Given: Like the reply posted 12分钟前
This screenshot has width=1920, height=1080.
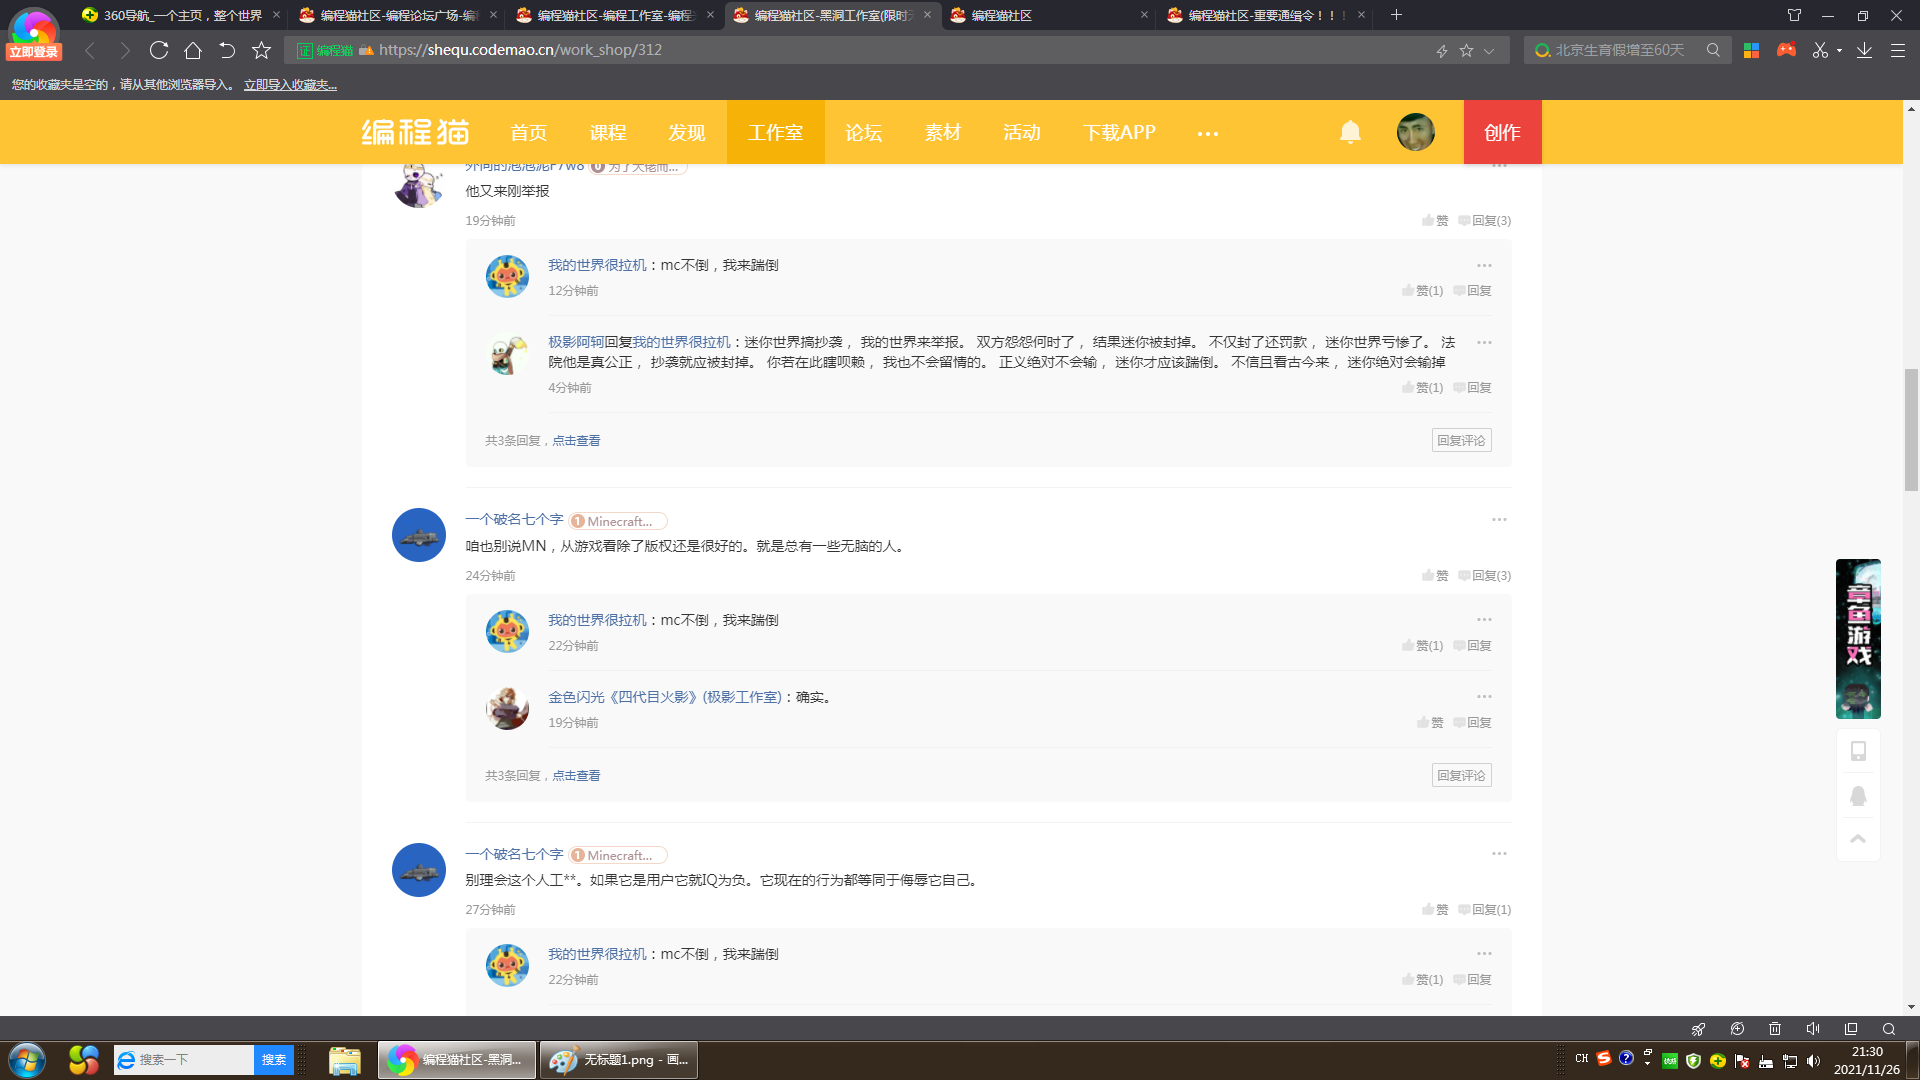Looking at the screenshot, I should pos(1422,291).
